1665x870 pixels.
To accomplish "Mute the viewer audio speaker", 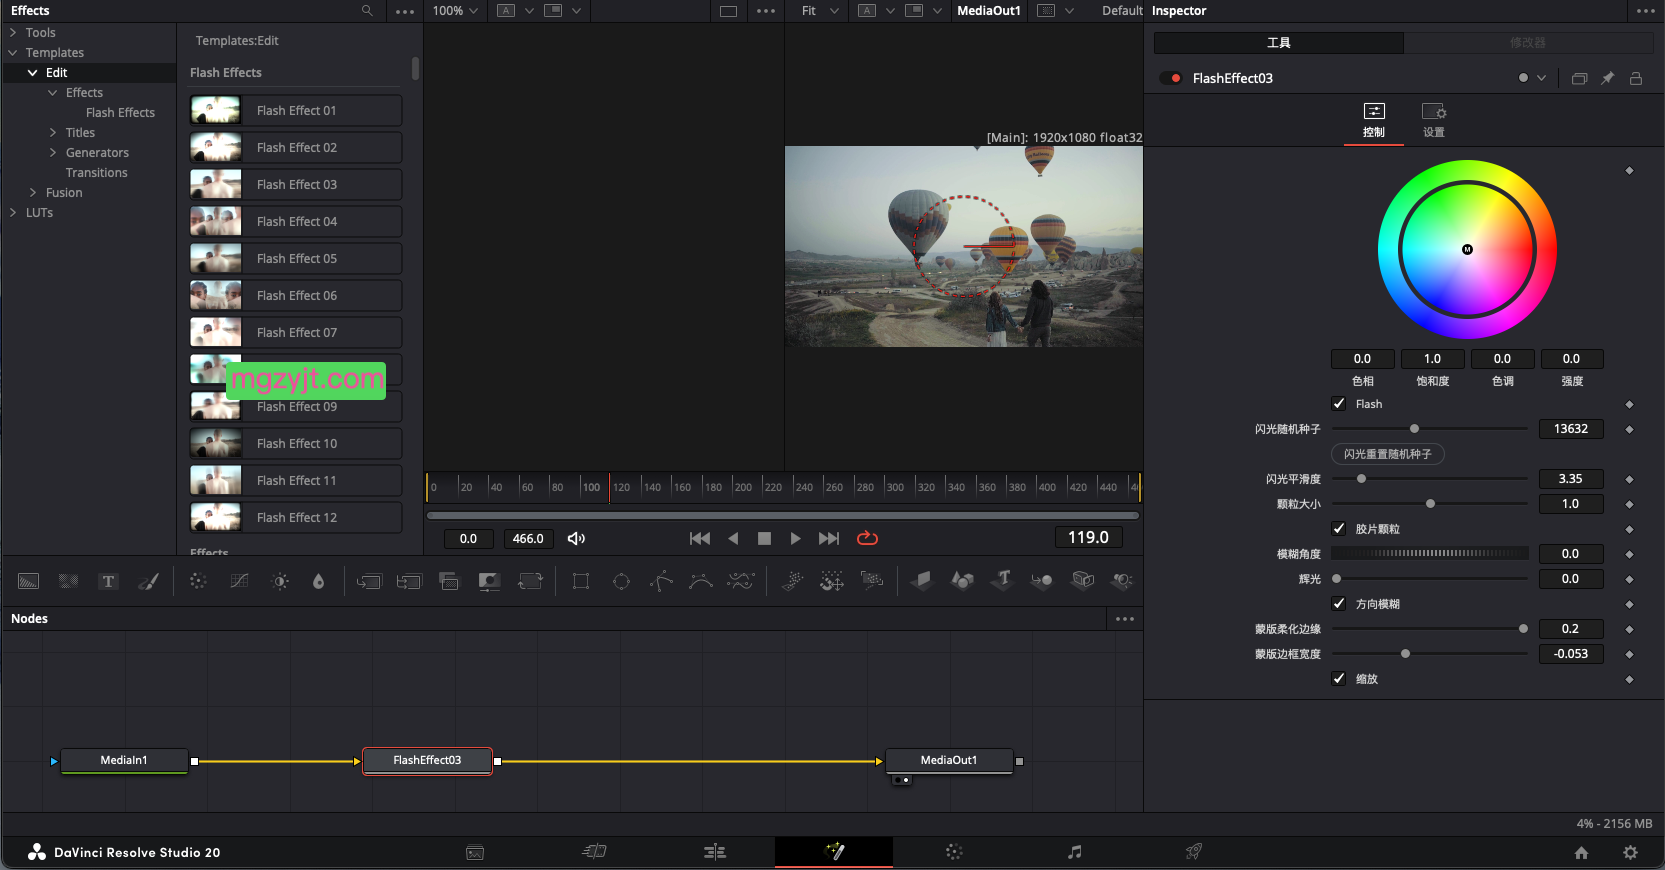I will click(576, 538).
